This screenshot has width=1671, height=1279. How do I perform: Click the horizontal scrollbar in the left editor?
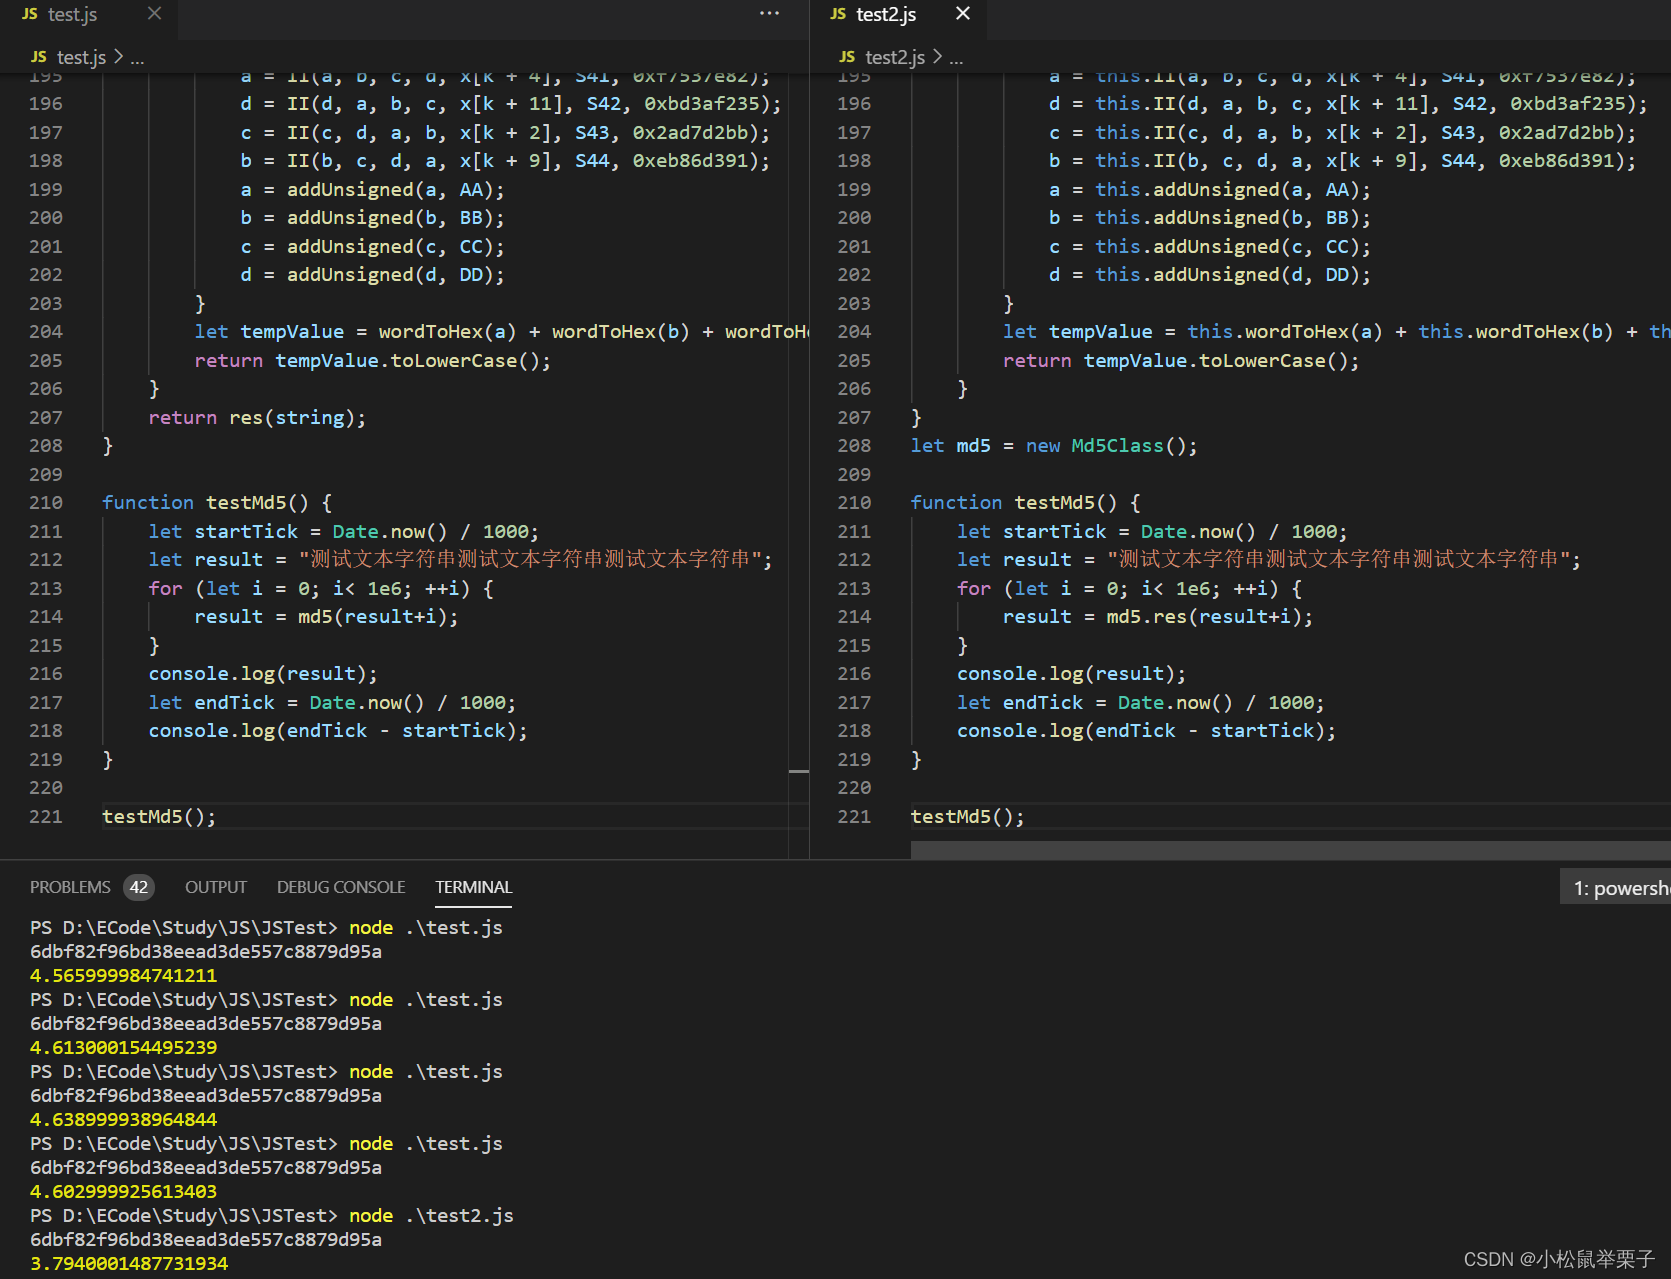400,848
